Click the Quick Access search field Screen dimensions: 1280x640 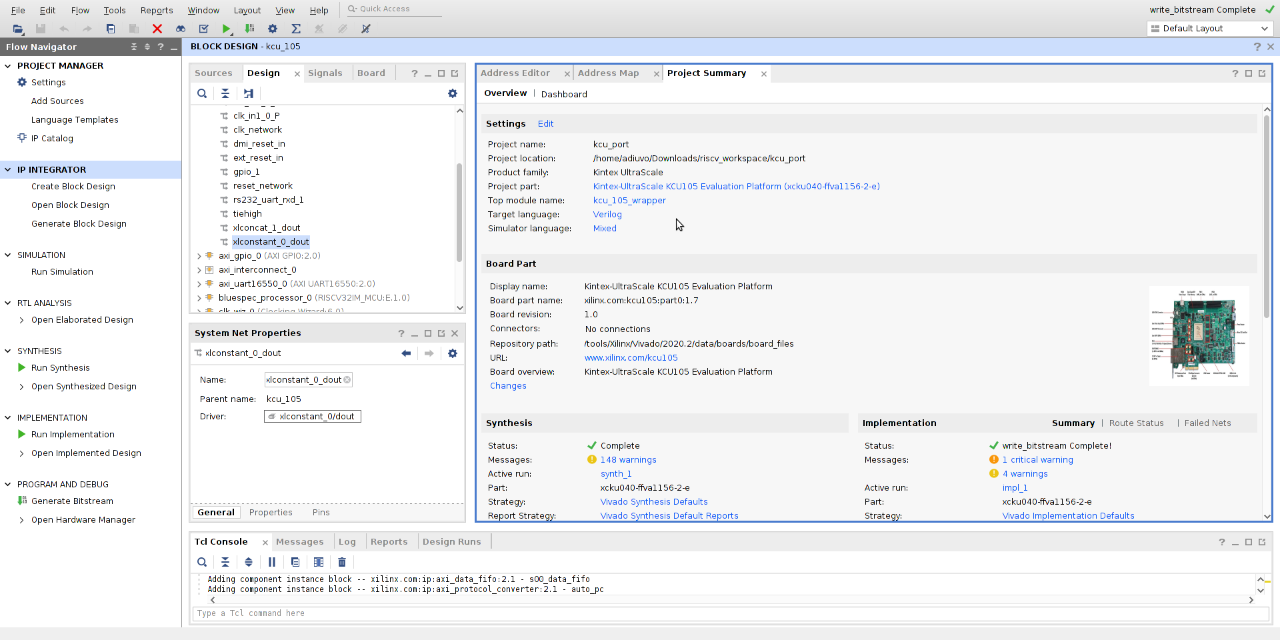pyautogui.click(x=394, y=9)
